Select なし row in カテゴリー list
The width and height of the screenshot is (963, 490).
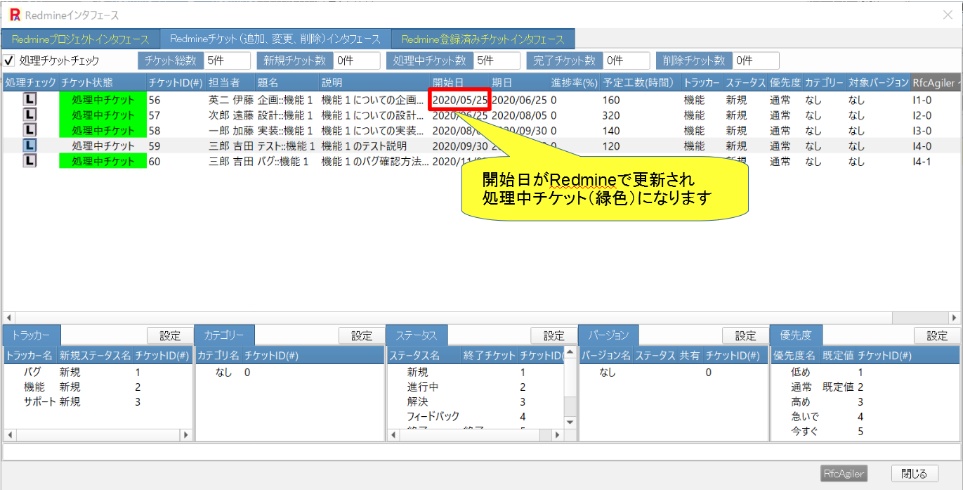[289, 372]
